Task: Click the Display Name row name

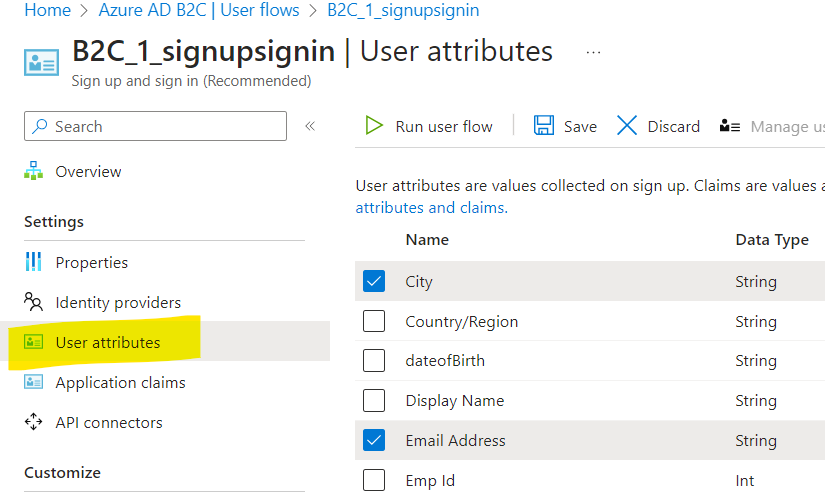Action: point(455,401)
